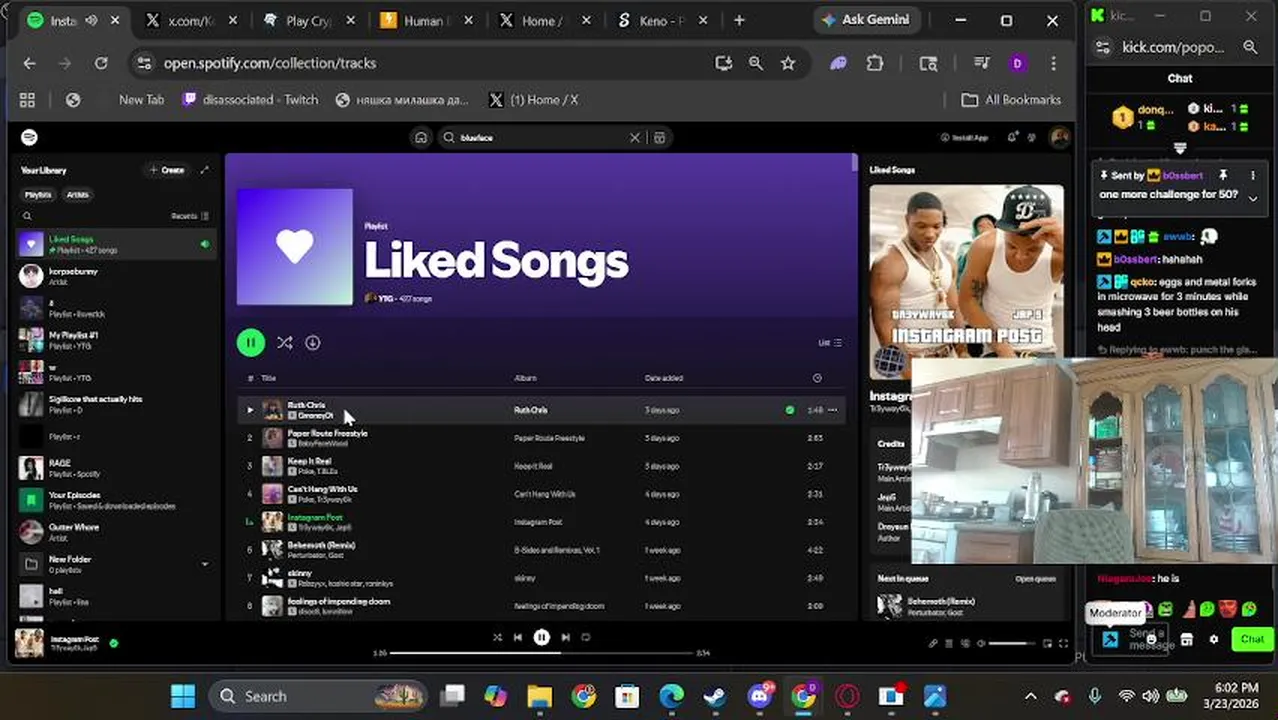Screen dimensions: 1278x720
Task: Open My Playlist #1 in sidebar
Action: (117, 340)
